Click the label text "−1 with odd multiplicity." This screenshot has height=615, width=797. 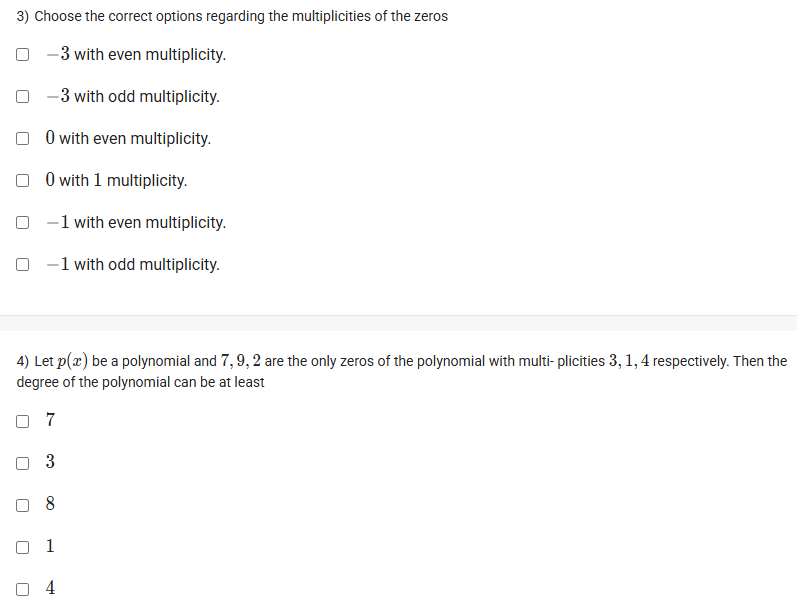[133, 264]
